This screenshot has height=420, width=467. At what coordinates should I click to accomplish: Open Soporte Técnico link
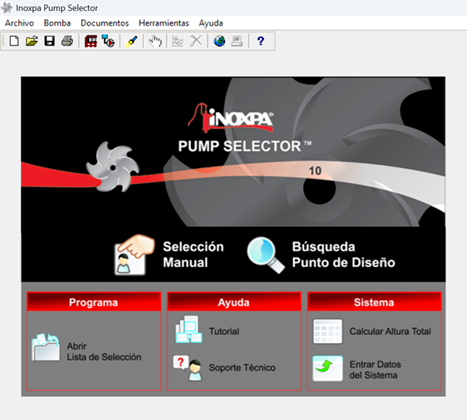click(242, 368)
